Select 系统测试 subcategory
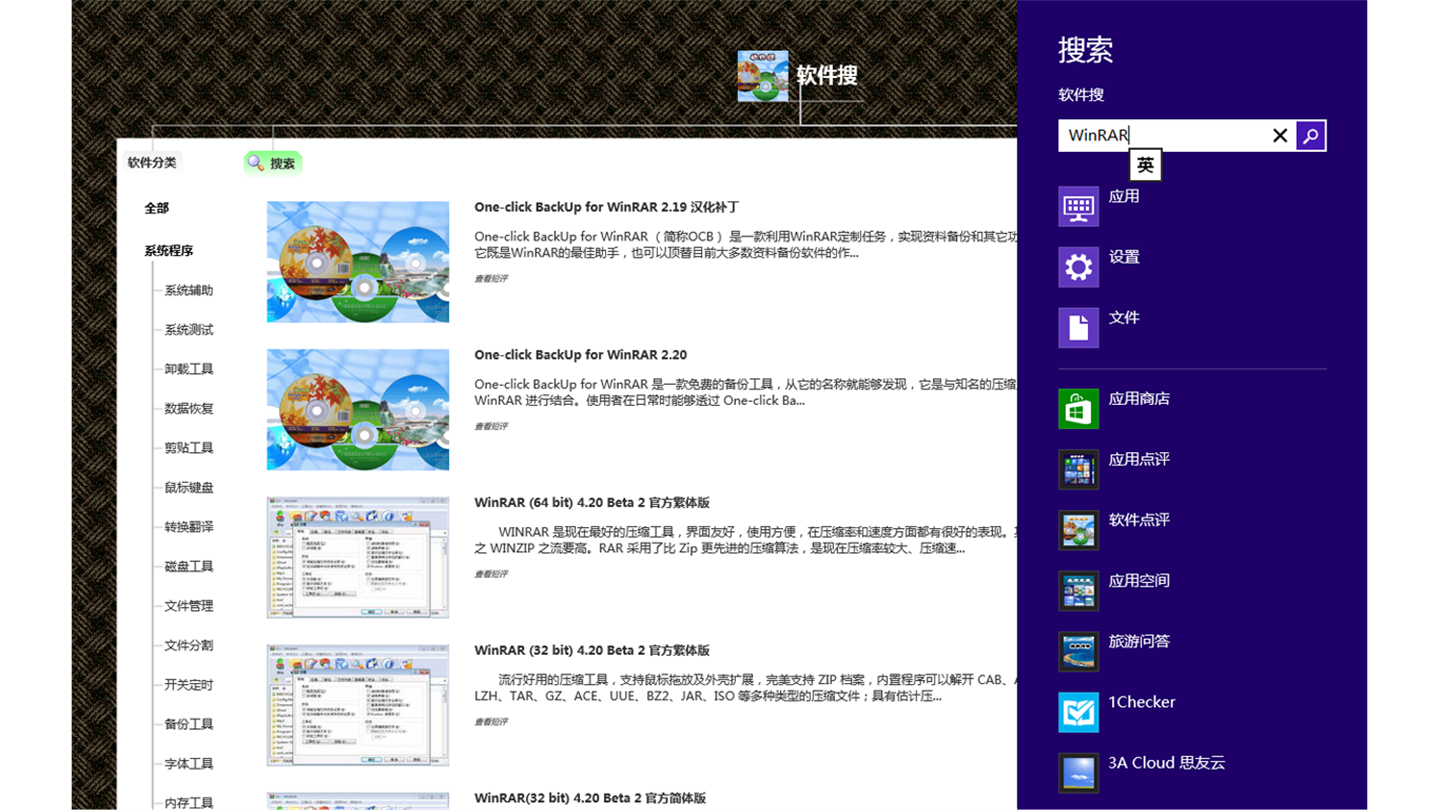Viewport: 1440px width, 810px height. tap(189, 330)
